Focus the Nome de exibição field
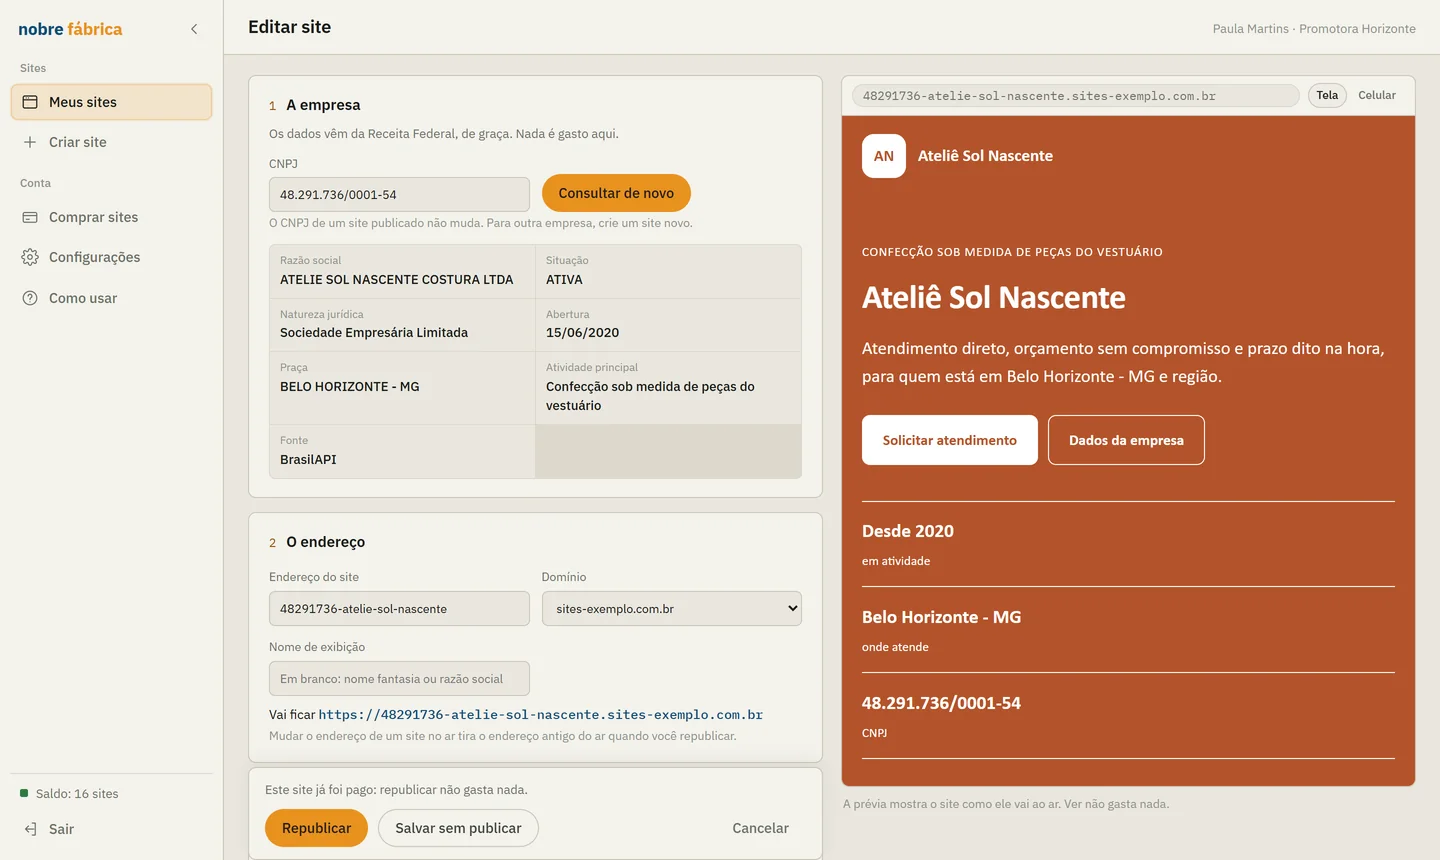 [399, 679]
